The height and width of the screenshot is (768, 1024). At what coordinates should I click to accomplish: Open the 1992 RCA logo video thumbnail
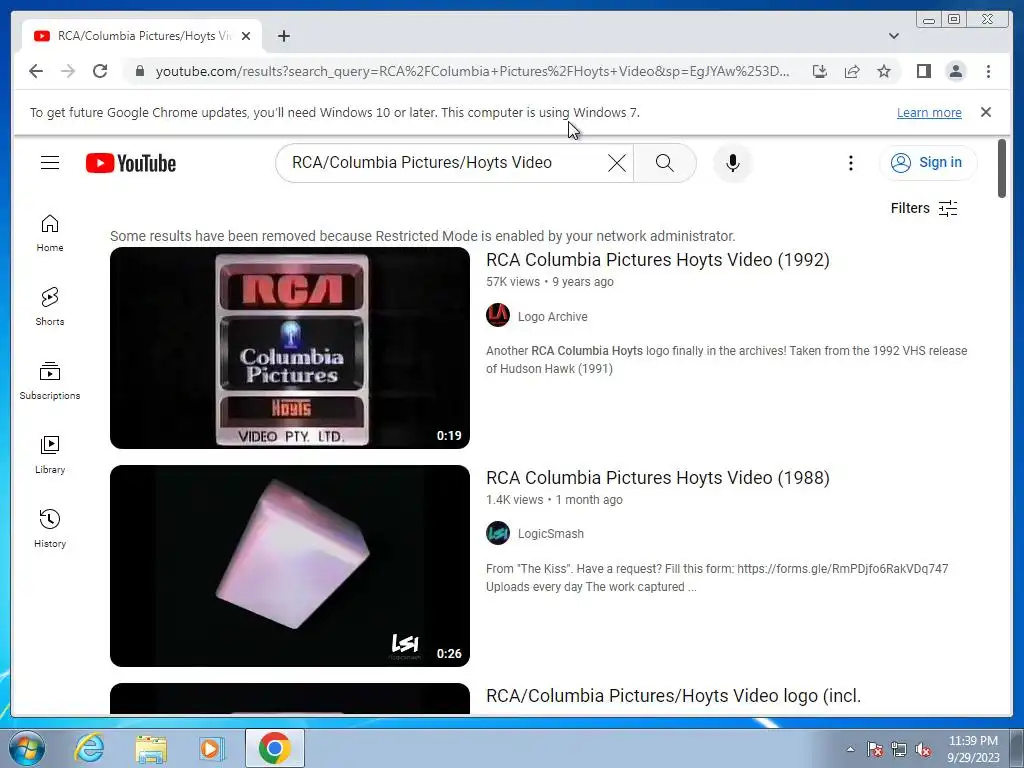coord(290,348)
